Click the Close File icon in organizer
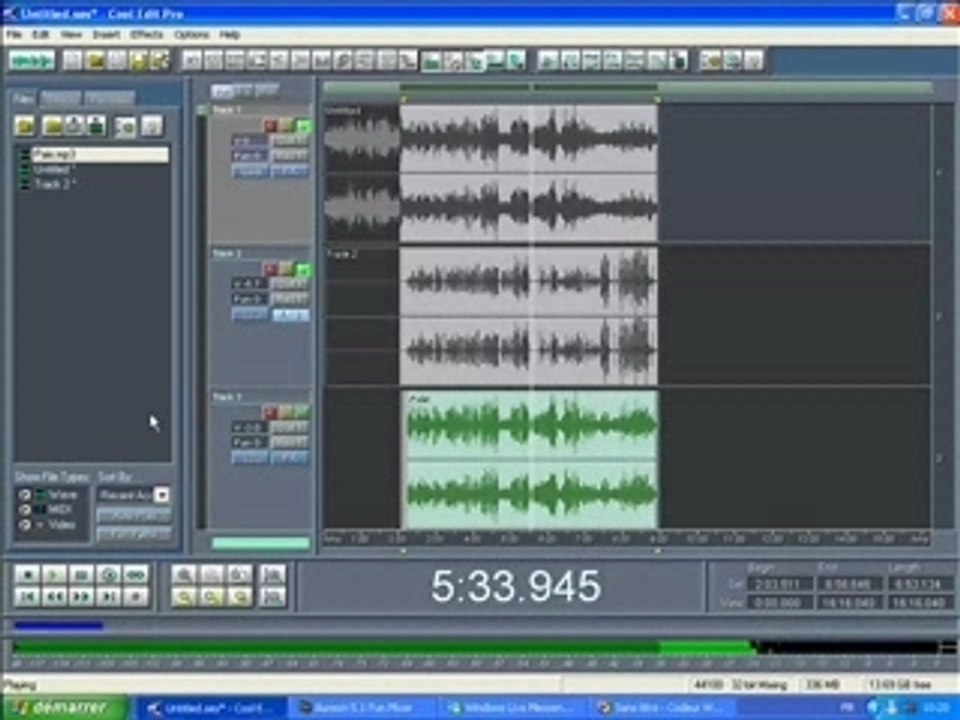 click(x=53, y=126)
